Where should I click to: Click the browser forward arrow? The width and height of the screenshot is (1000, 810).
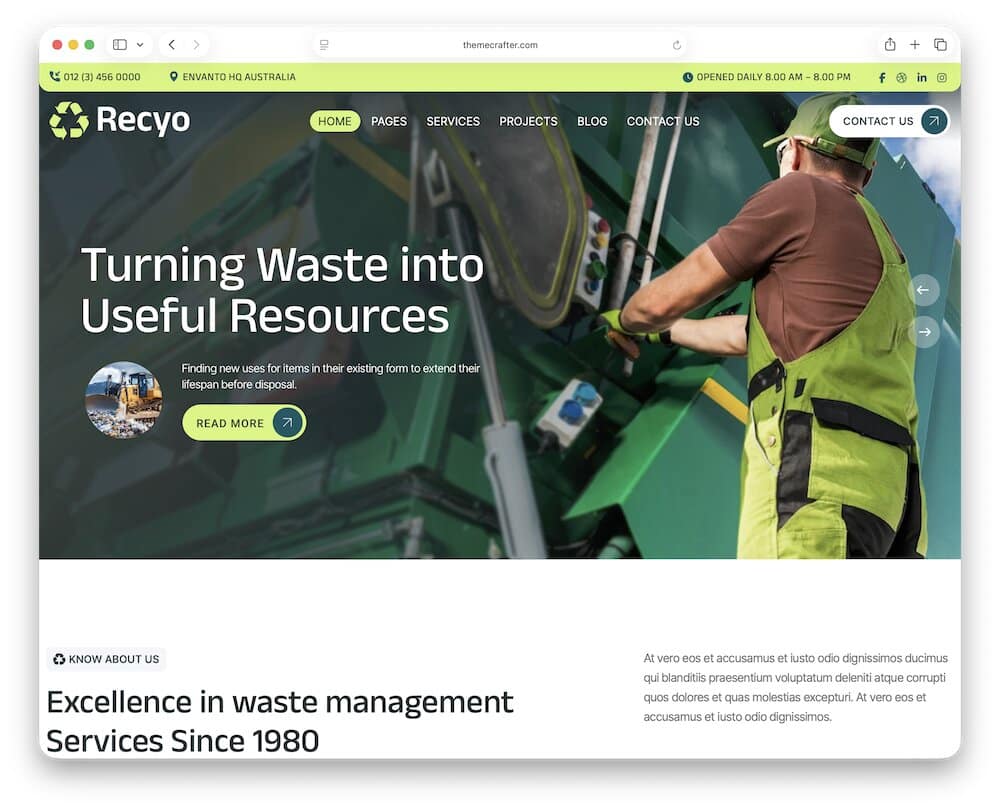[x=196, y=45]
